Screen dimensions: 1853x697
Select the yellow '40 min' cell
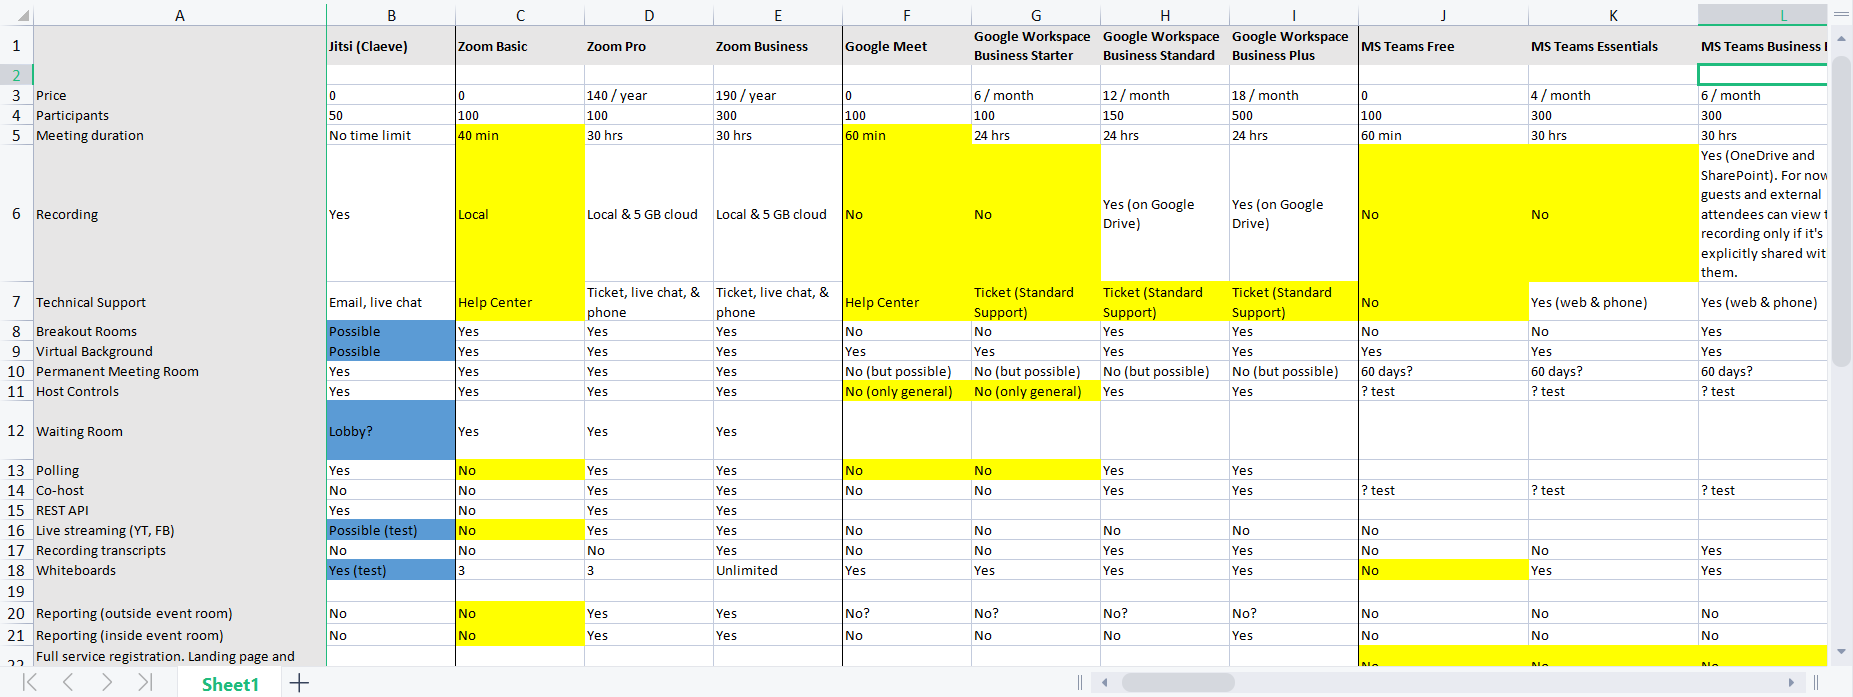tap(520, 135)
